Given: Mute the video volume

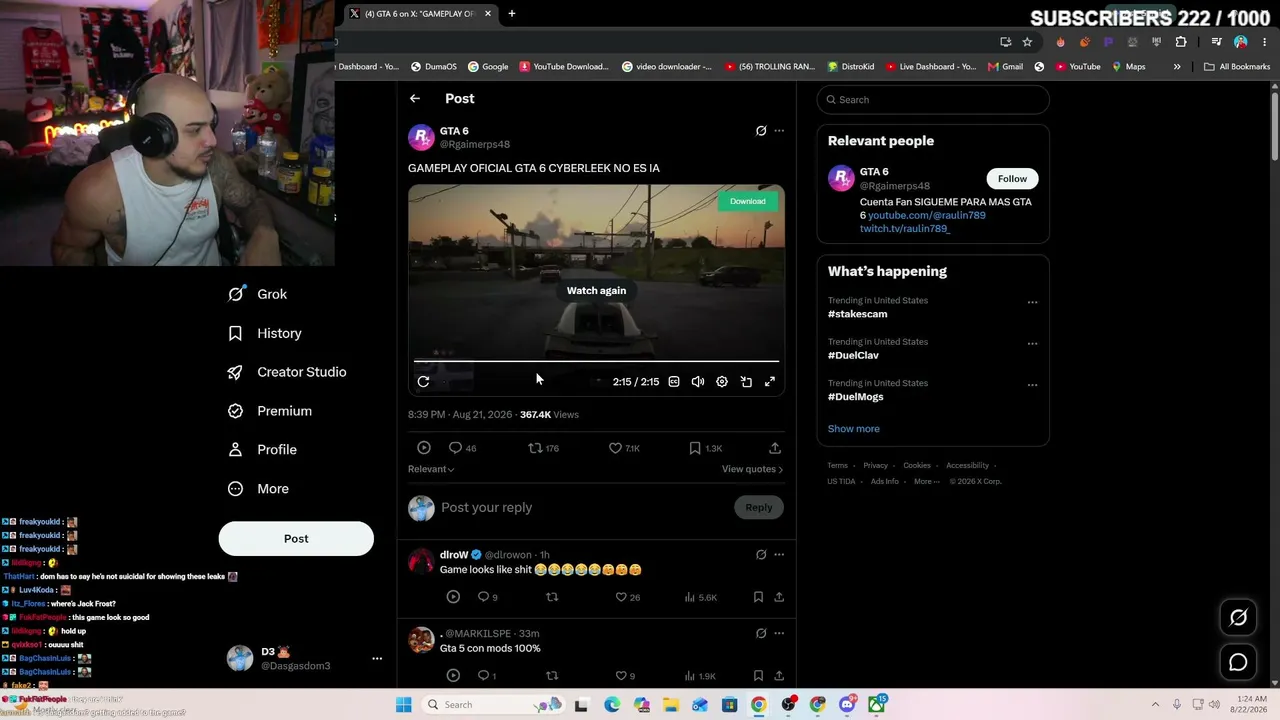Looking at the screenshot, I should coord(698,381).
